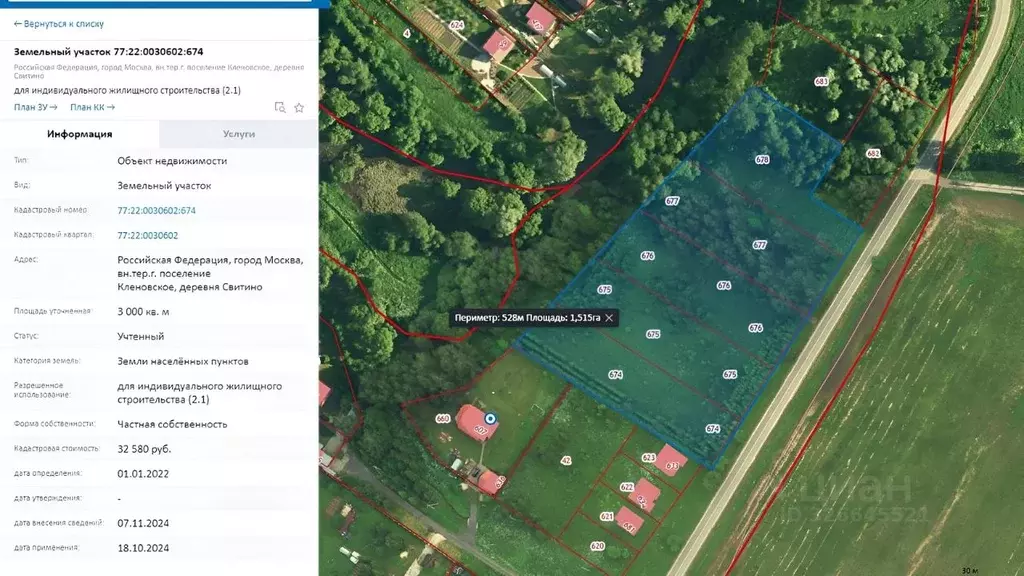This screenshot has width=1024, height=576.
Task: Click parcel label 660 on the map
Action: click(442, 419)
